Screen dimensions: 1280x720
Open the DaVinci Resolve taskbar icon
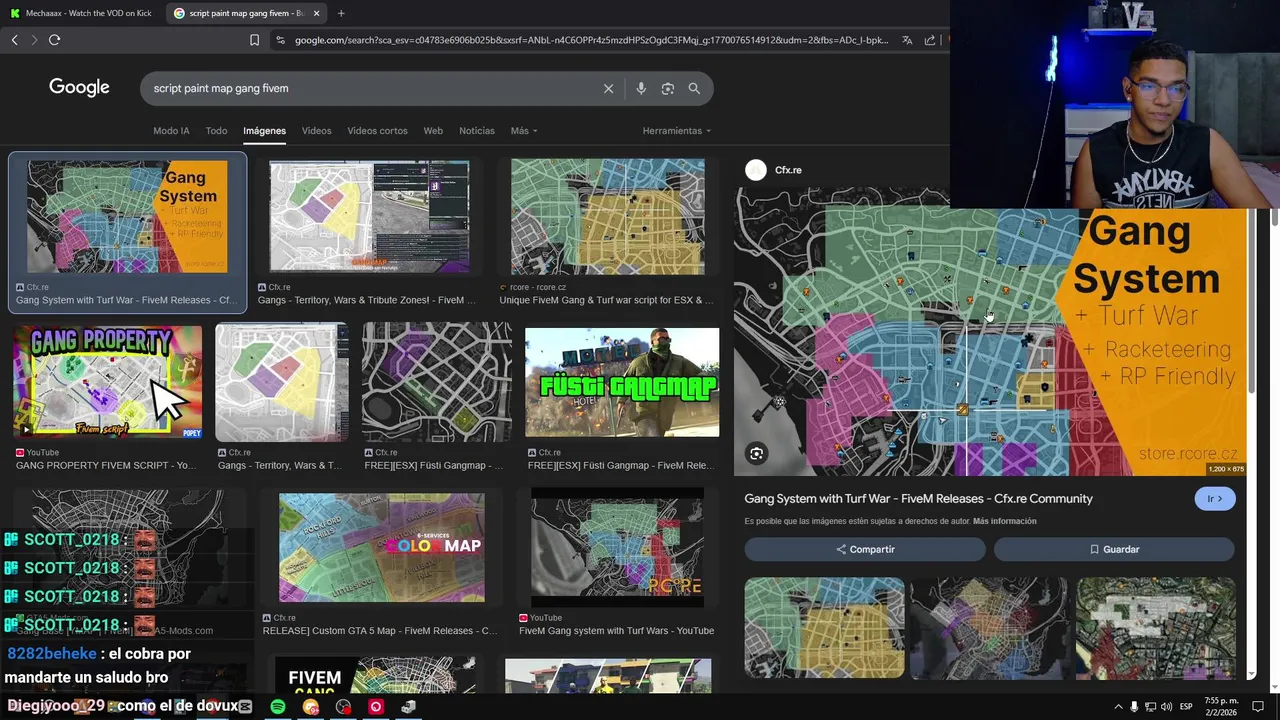[344, 706]
